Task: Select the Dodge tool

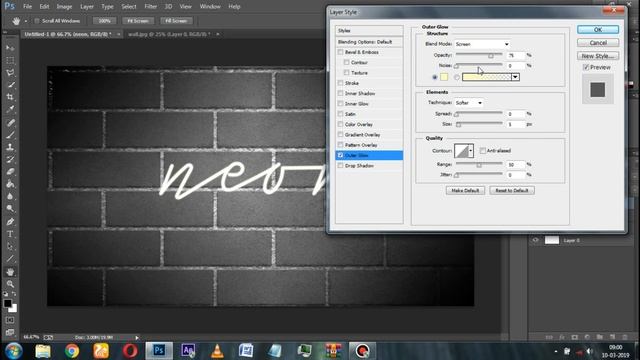Action: 10,209
